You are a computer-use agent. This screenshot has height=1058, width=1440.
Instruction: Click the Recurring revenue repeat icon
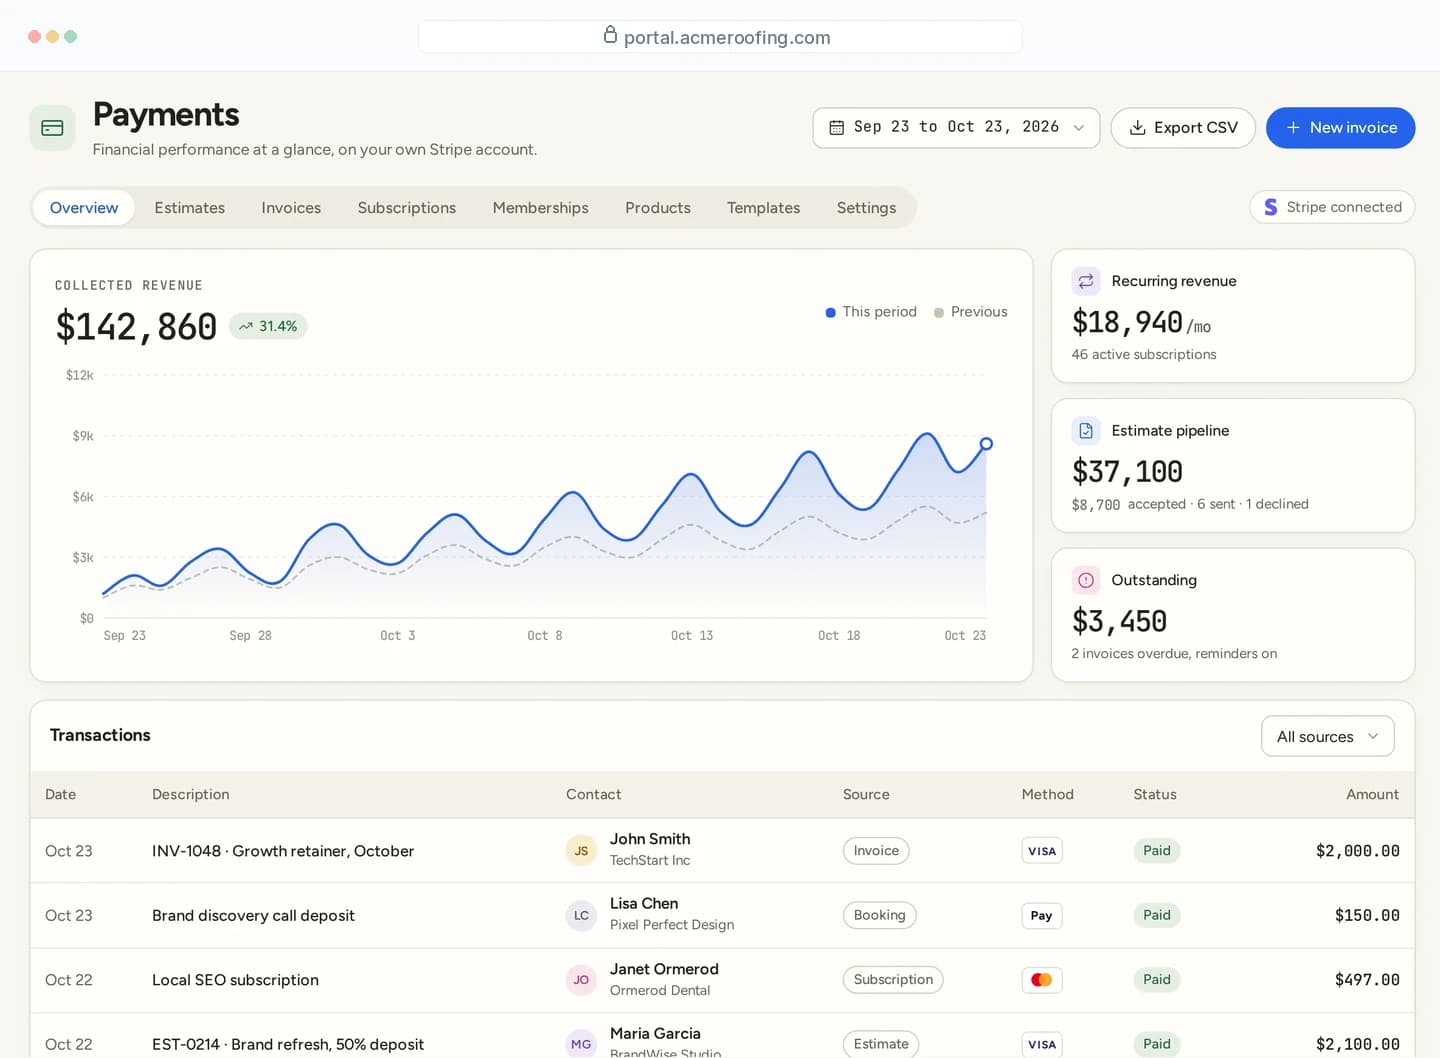(x=1086, y=281)
